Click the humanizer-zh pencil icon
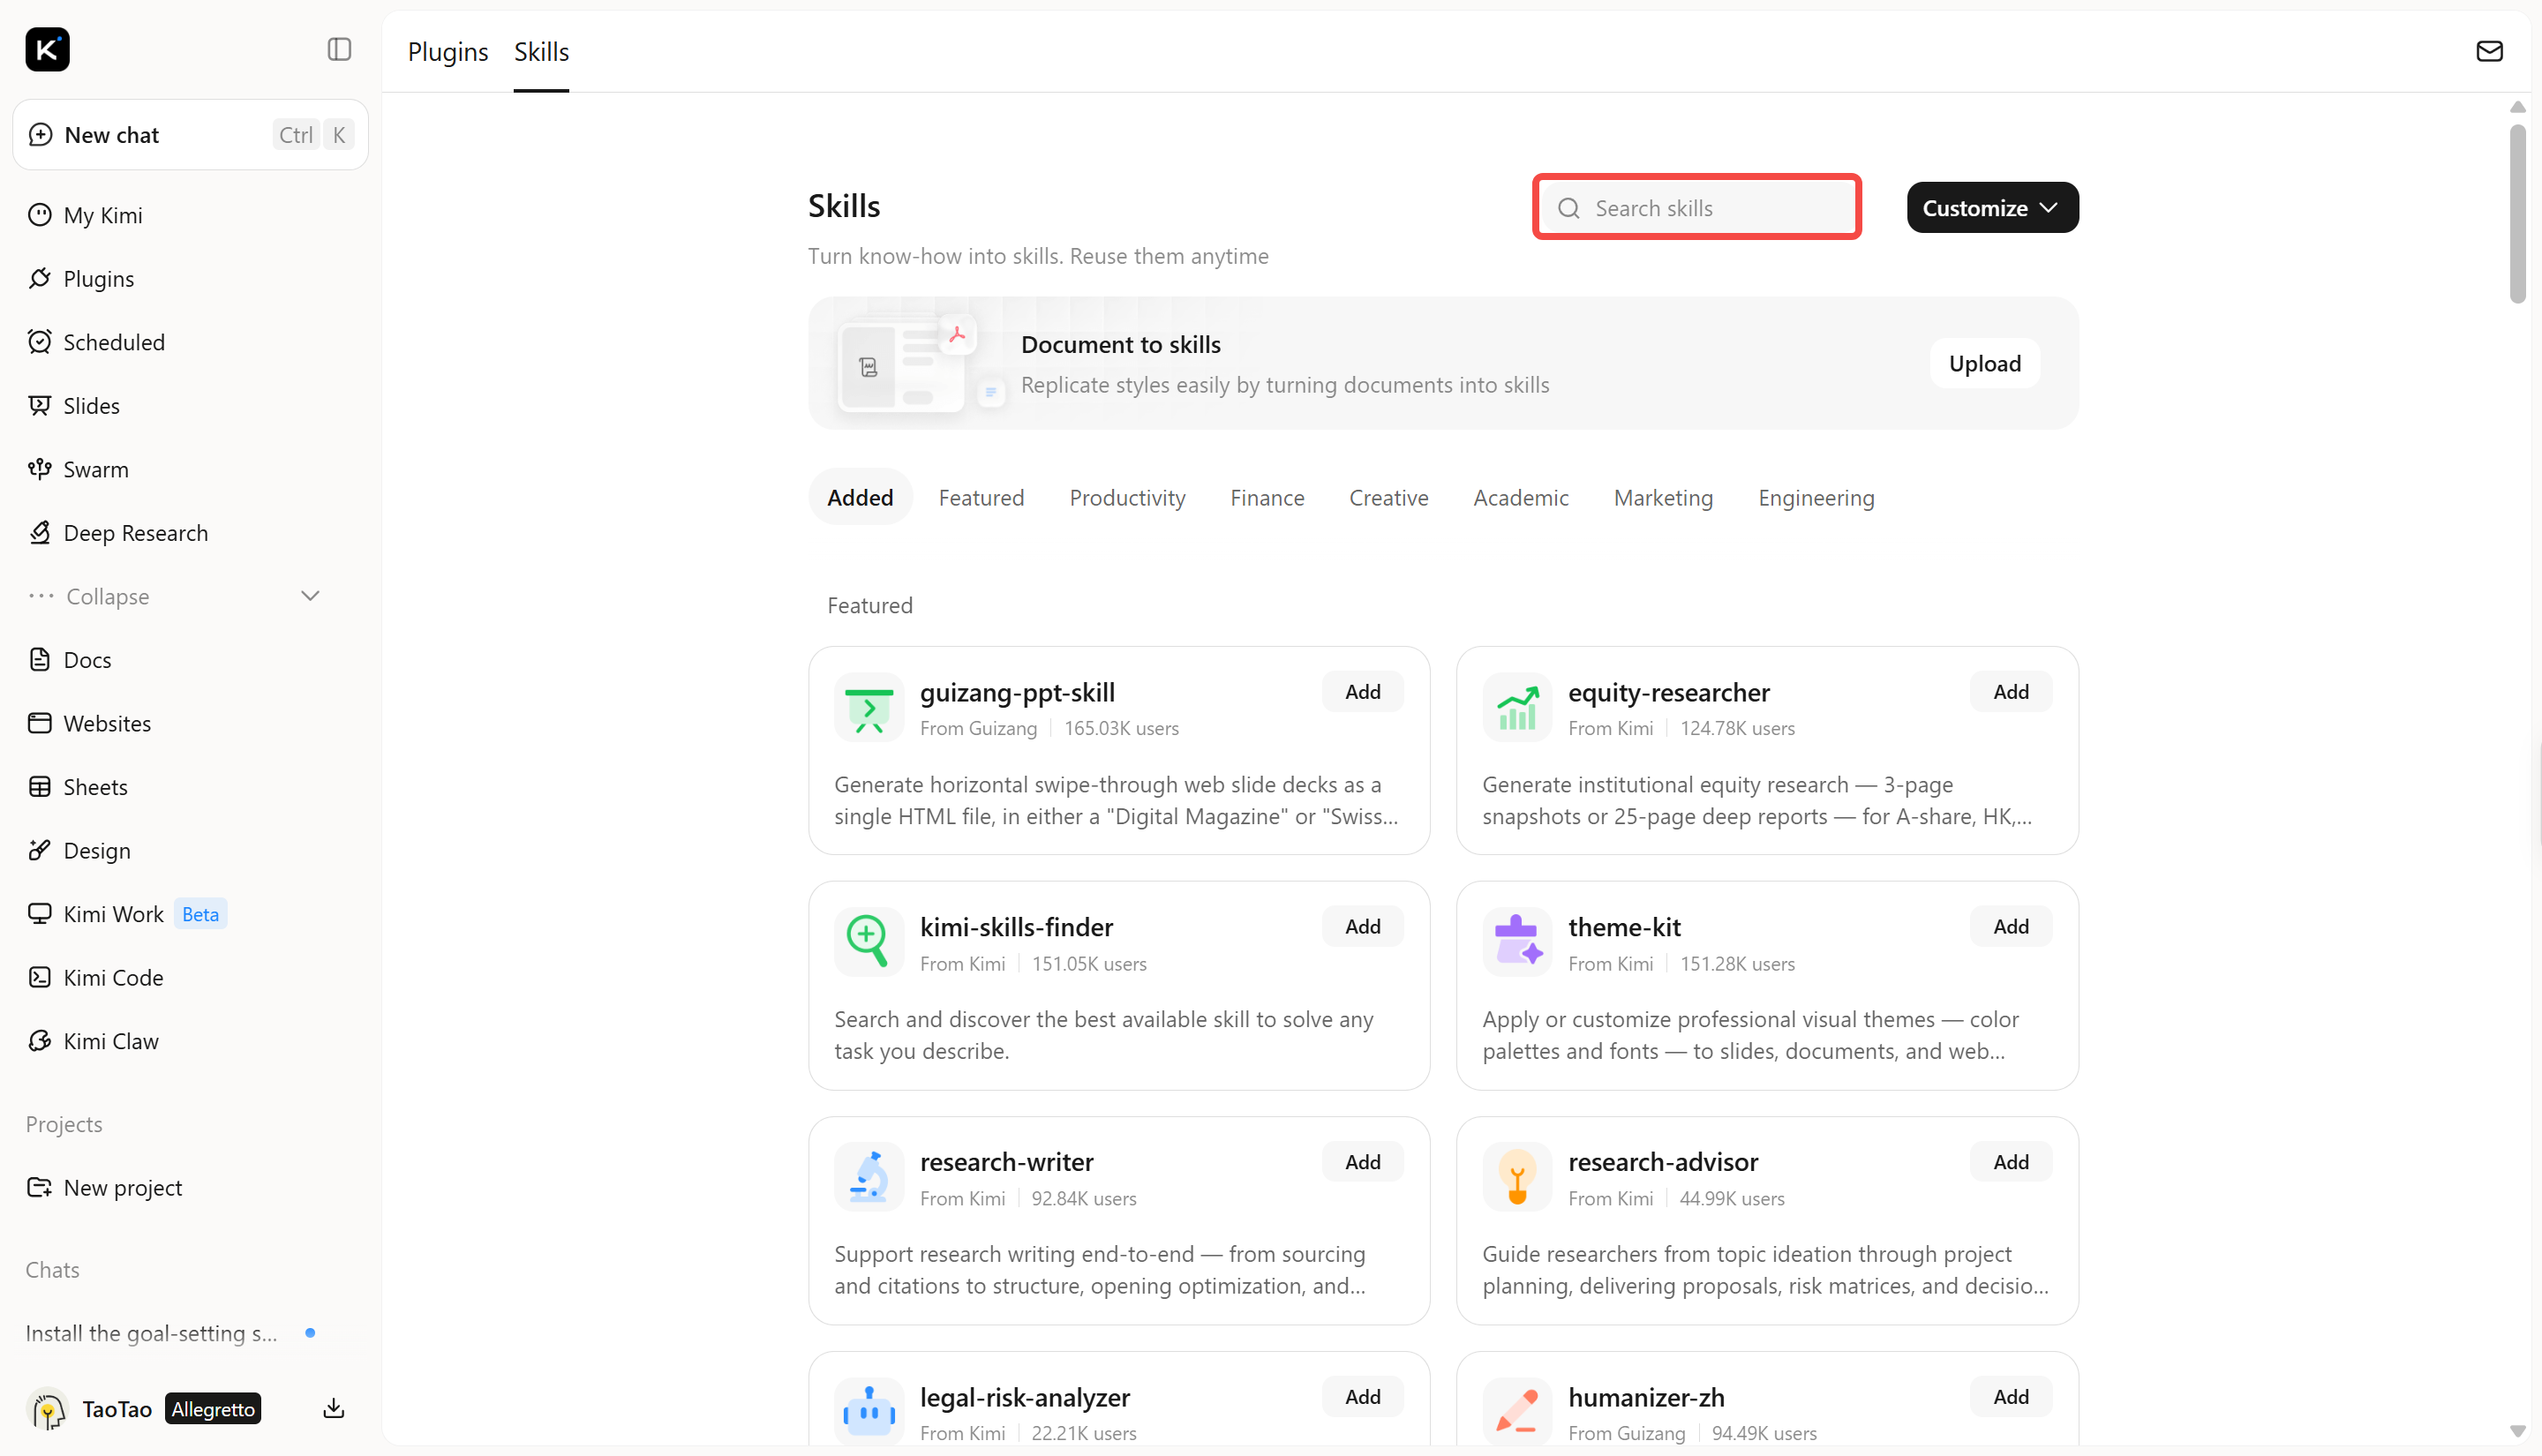This screenshot has height=1456, width=2542. coord(1517,1412)
